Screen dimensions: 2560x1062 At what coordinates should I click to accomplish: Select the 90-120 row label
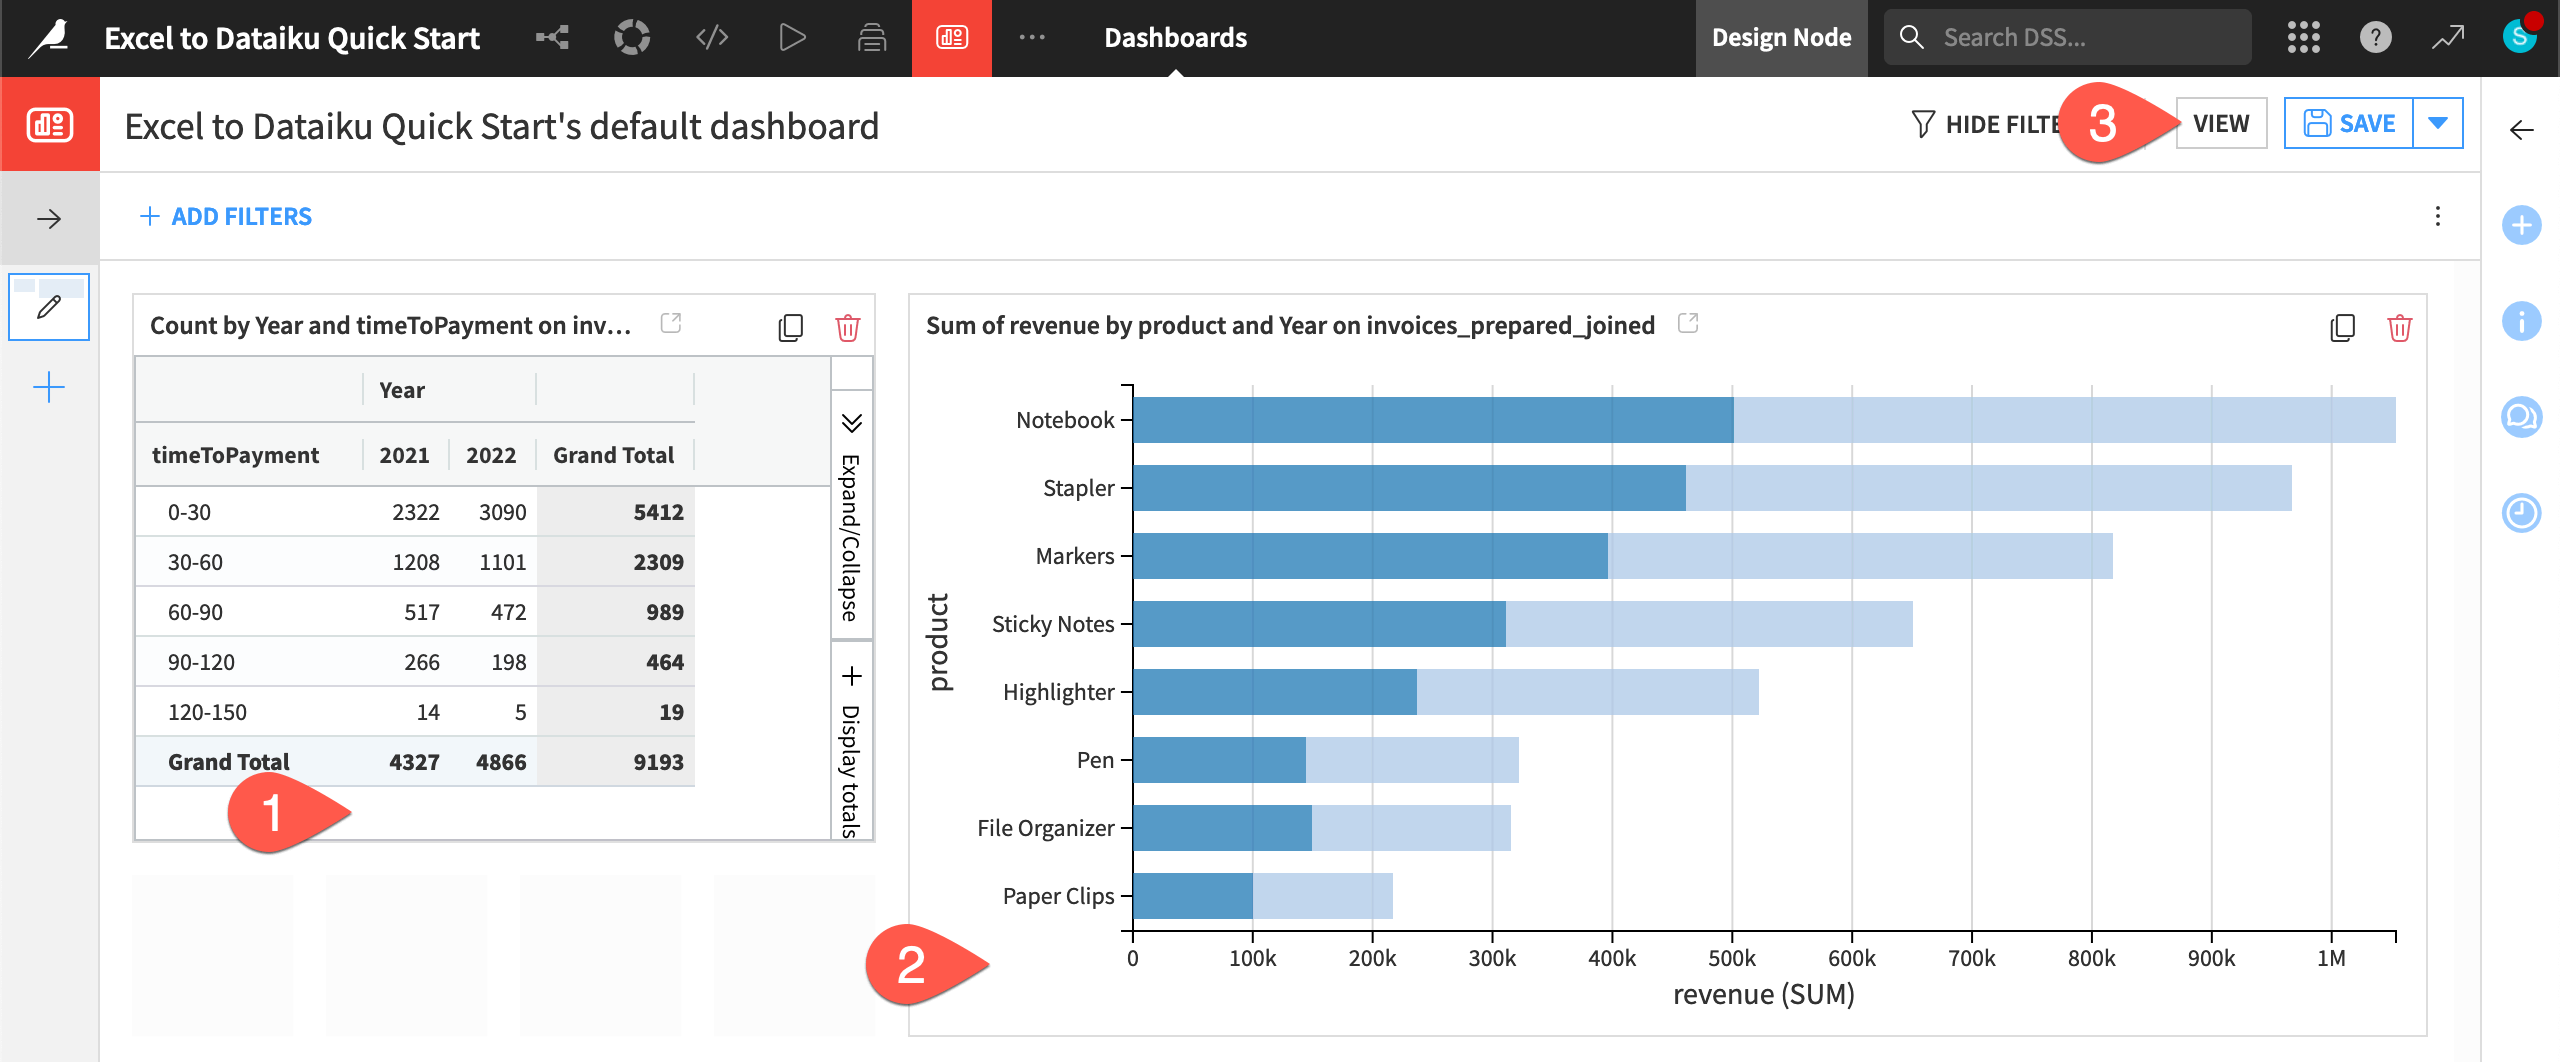coord(201,662)
